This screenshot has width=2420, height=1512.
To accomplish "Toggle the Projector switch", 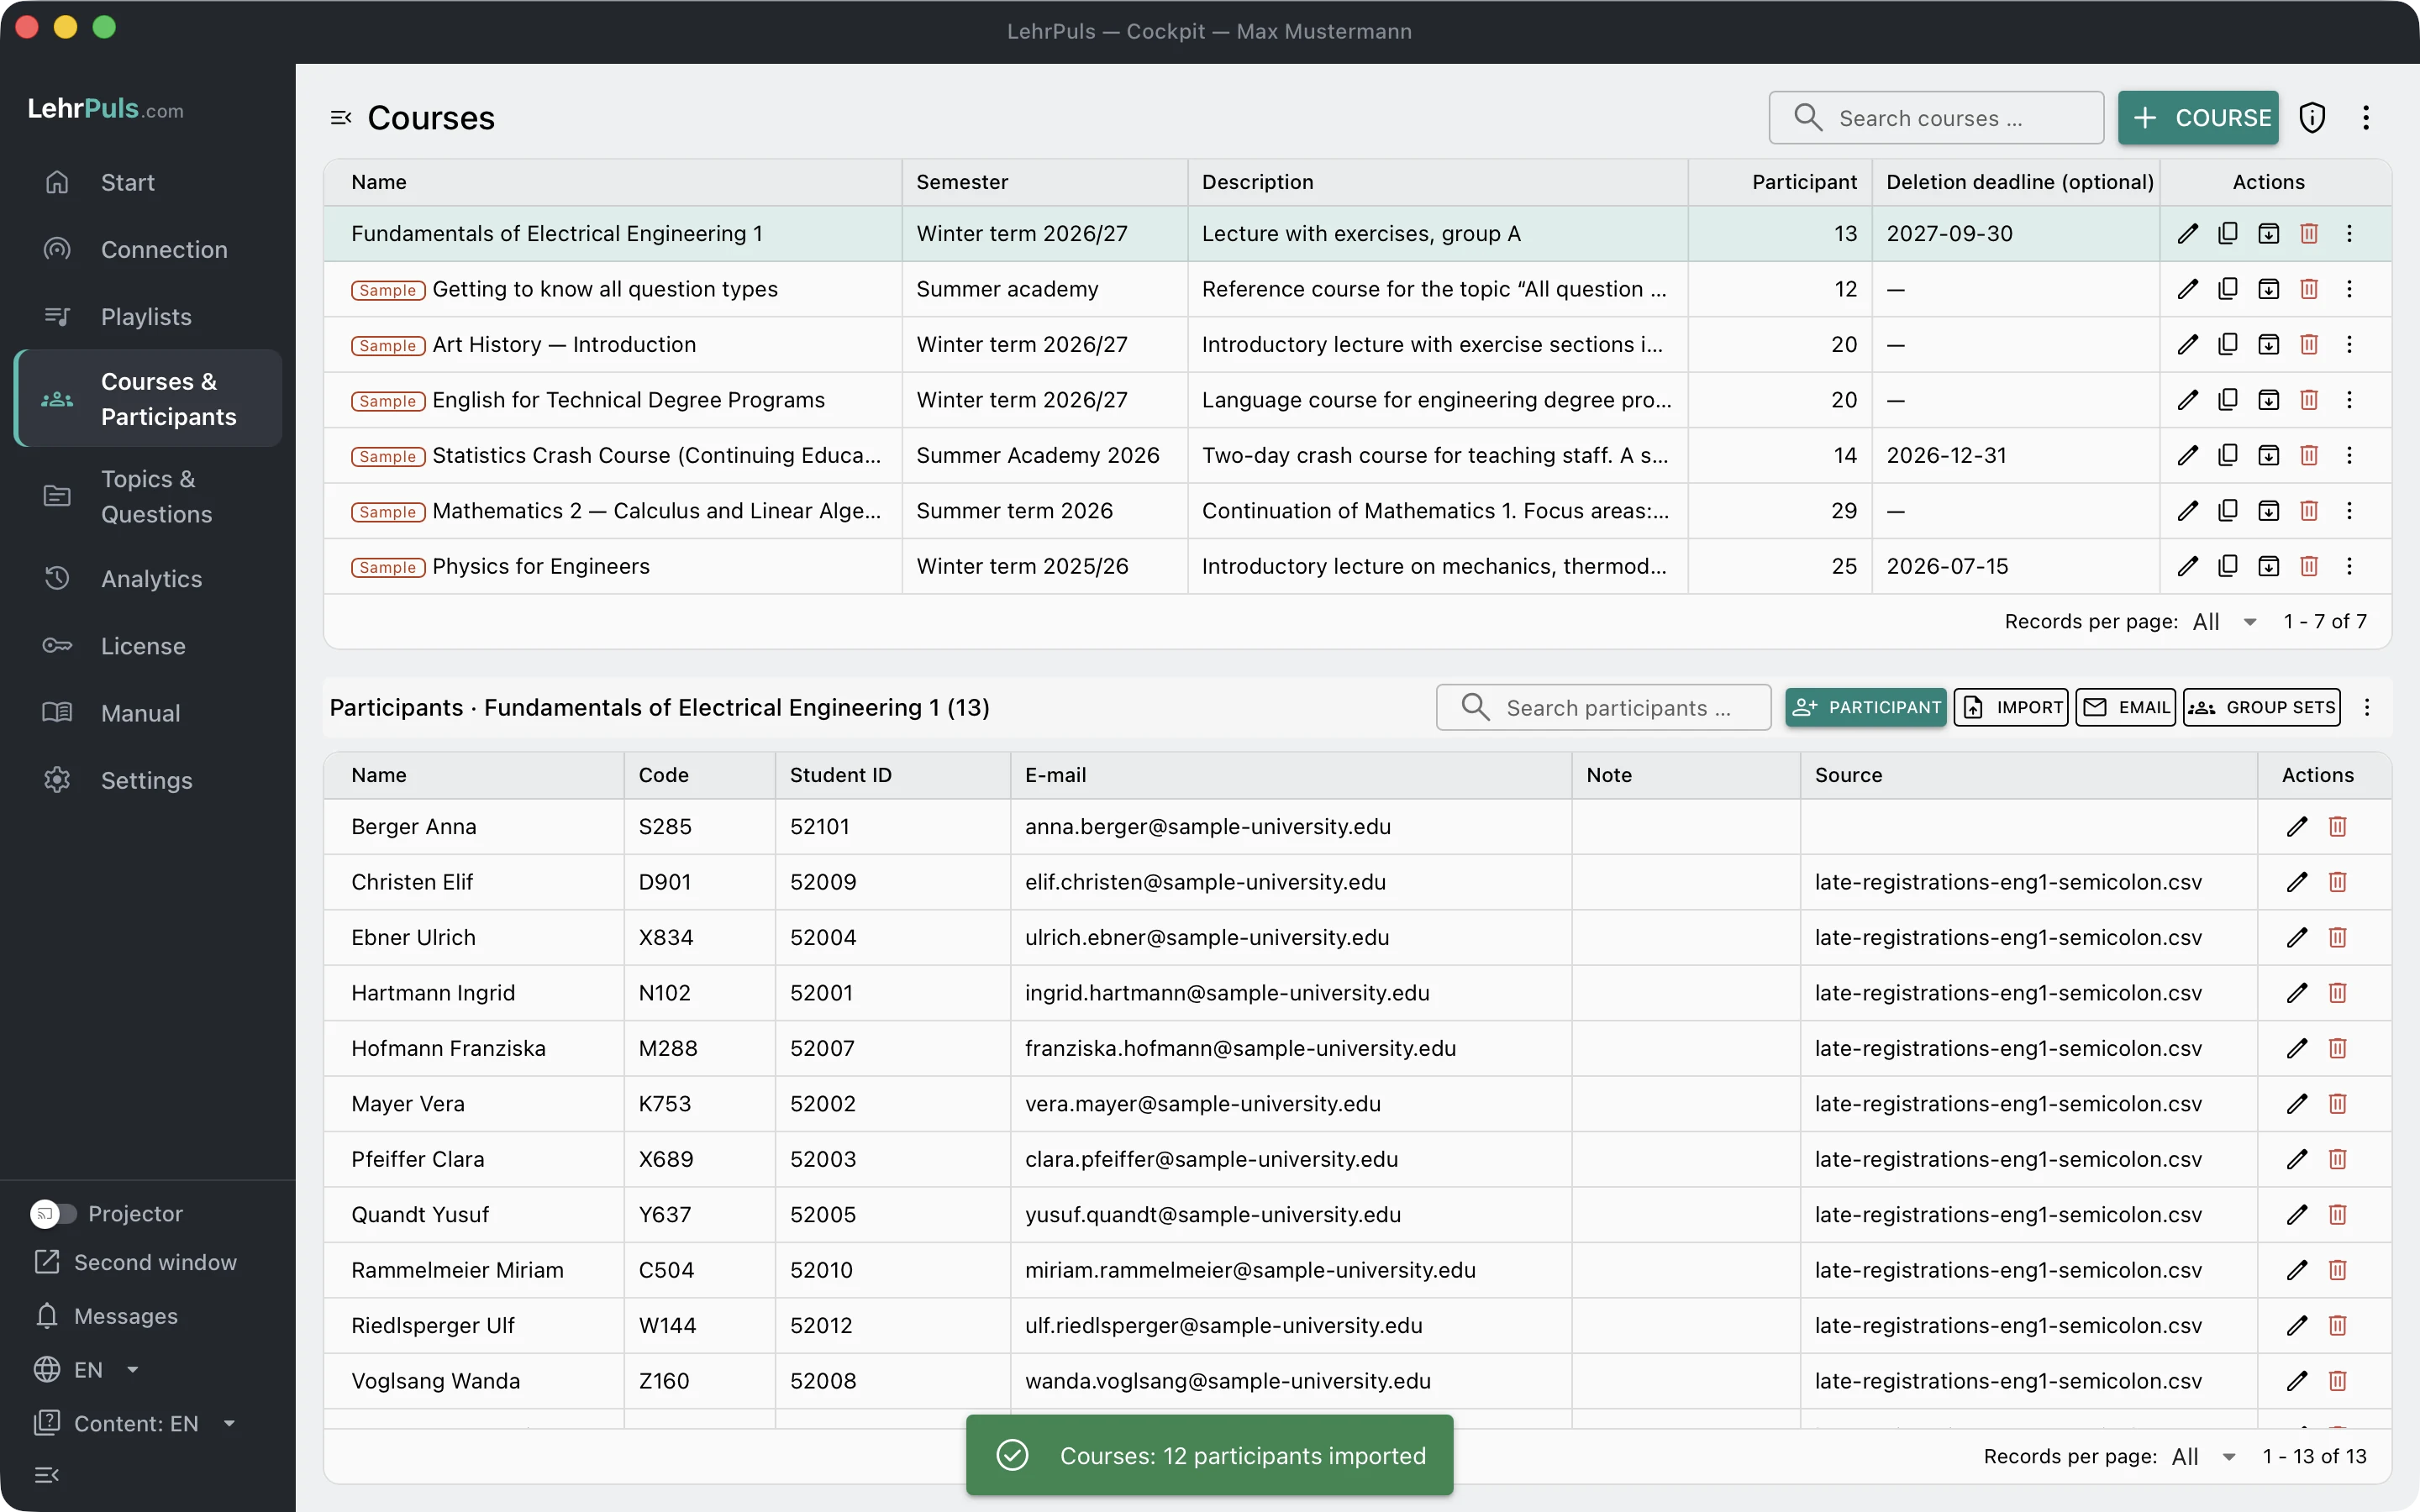I will tap(53, 1213).
